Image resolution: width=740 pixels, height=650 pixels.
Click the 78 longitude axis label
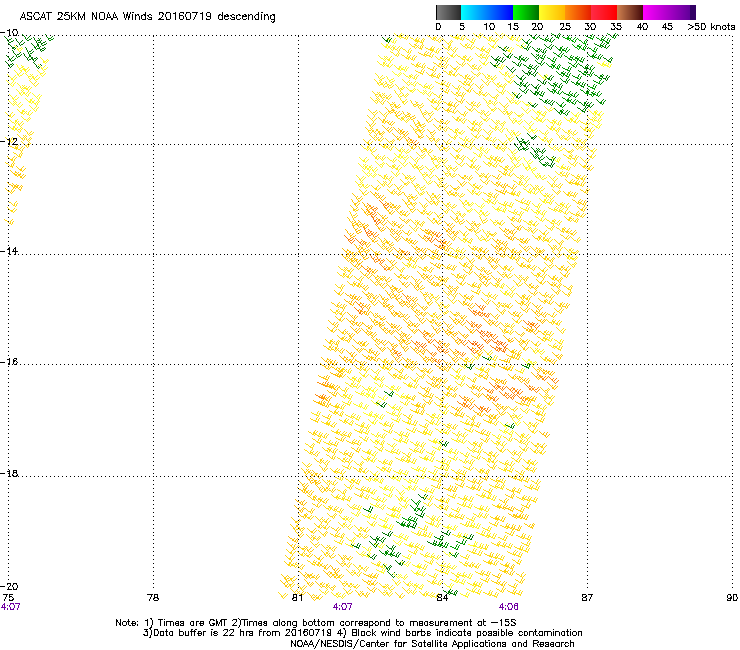point(153,598)
